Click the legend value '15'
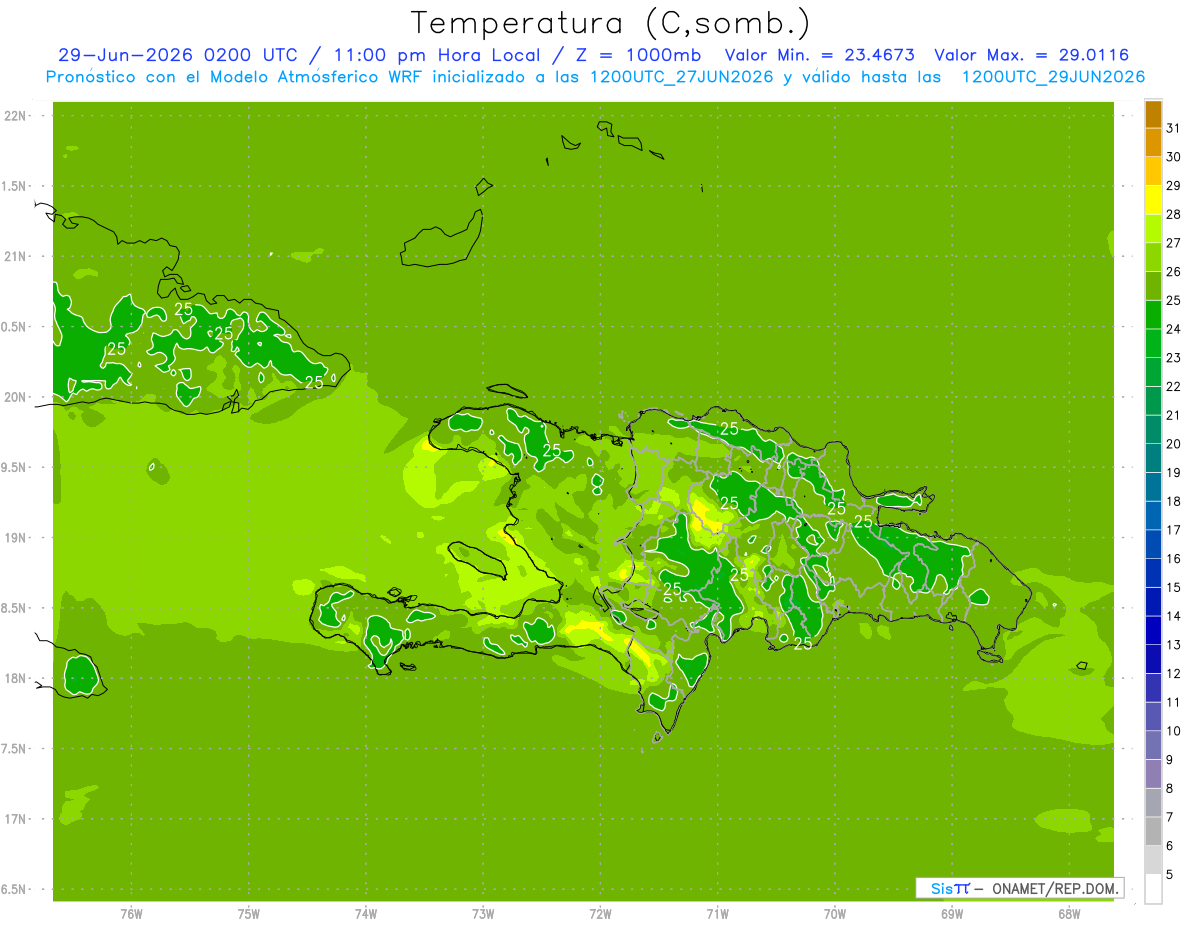The height and width of the screenshot is (927, 1200). [x=1173, y=588]
